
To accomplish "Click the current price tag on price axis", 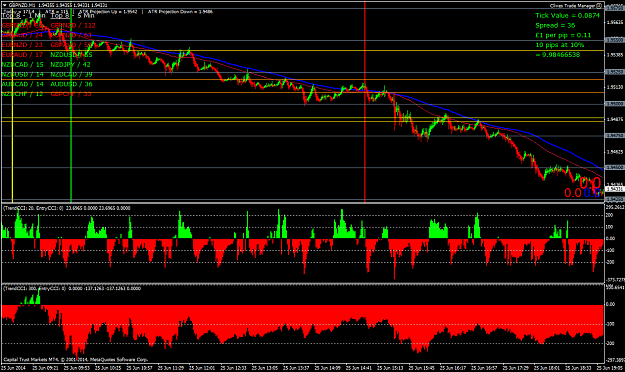I will [x=615, y=189].
